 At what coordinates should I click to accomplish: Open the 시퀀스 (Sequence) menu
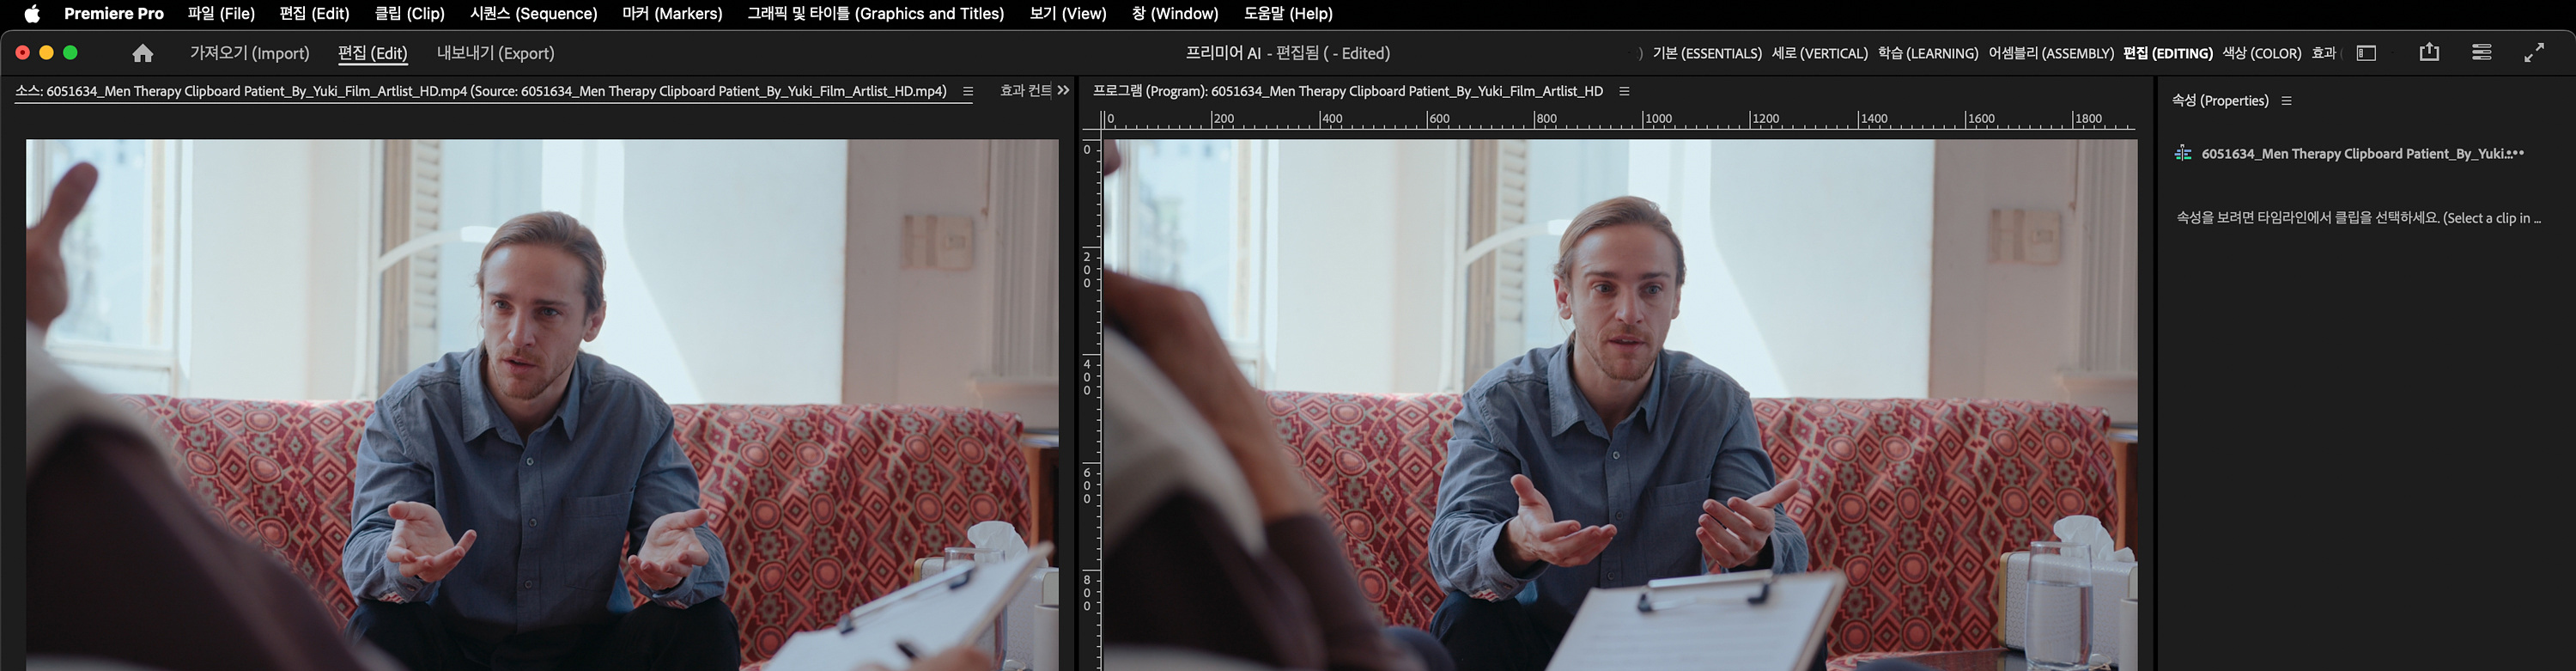533,14
